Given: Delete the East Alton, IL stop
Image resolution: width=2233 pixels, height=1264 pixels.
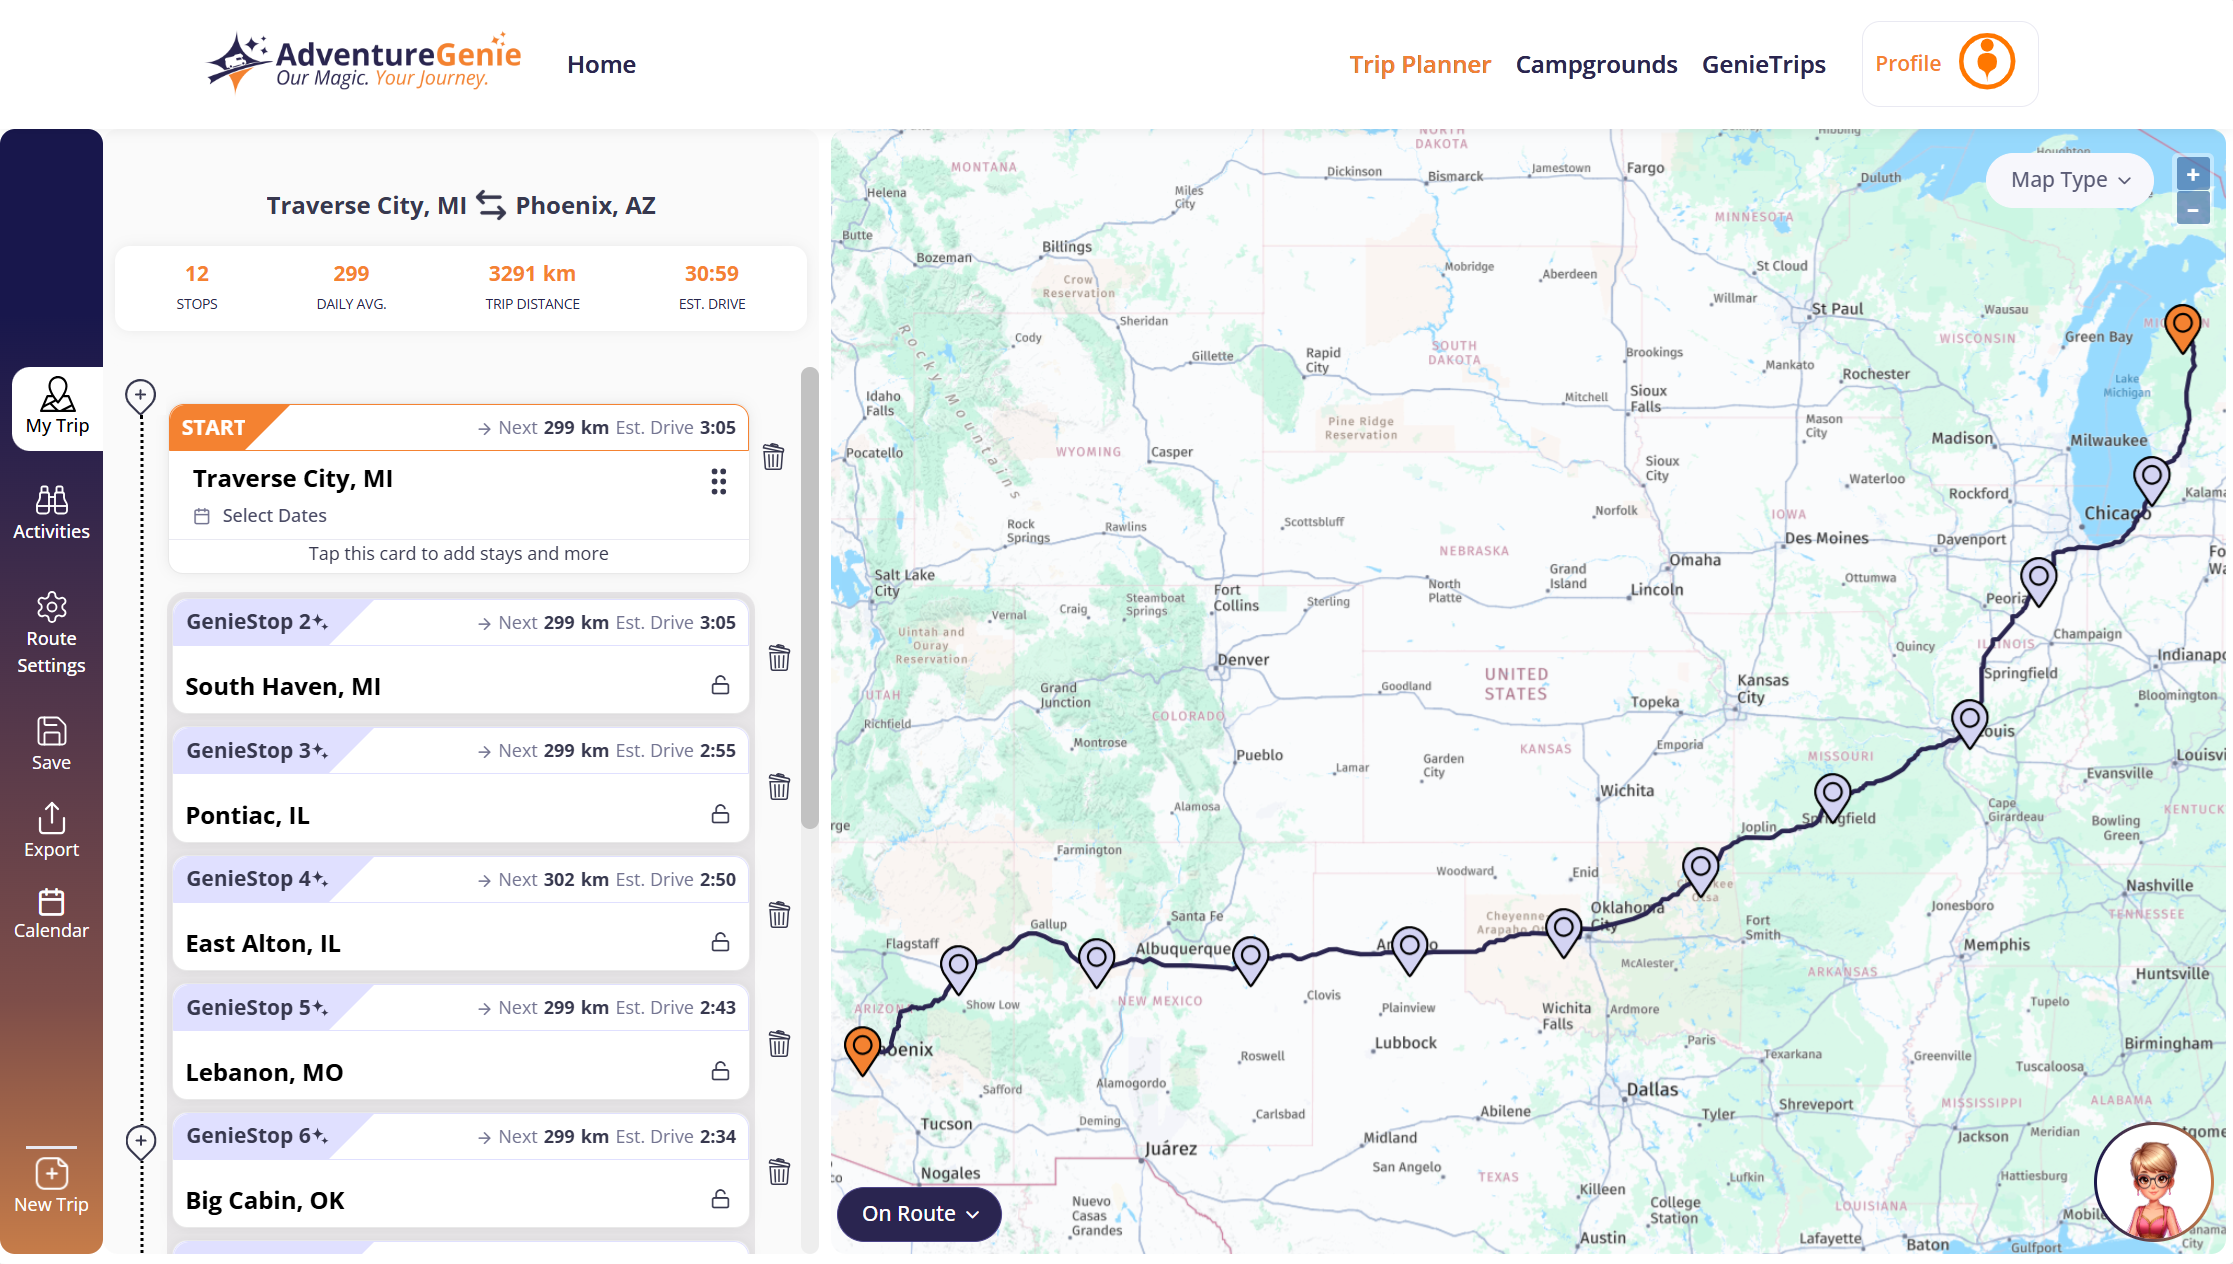Looking at the screenshot, I should [x=779, y=915].
